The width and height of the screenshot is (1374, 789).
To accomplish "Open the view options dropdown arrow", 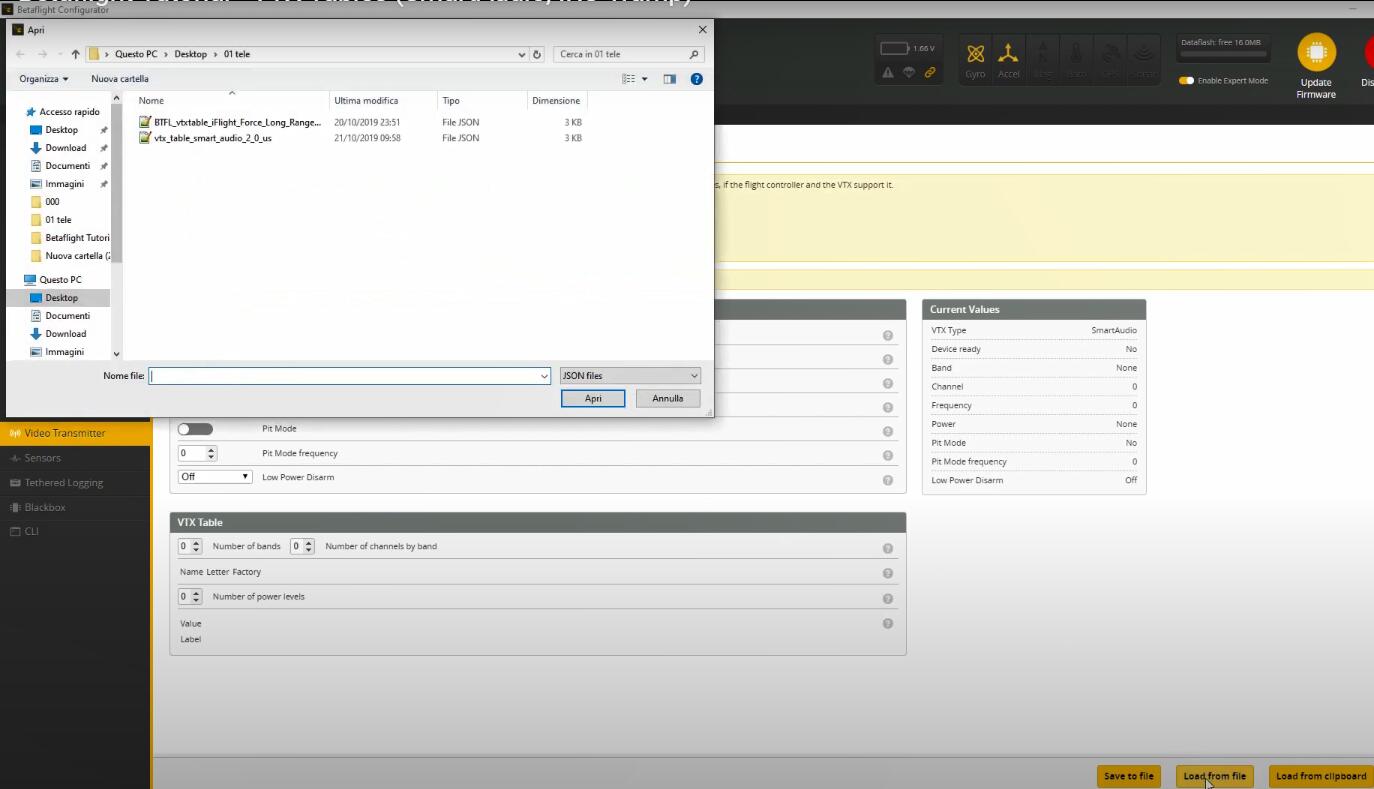I will tap(645, 79).
